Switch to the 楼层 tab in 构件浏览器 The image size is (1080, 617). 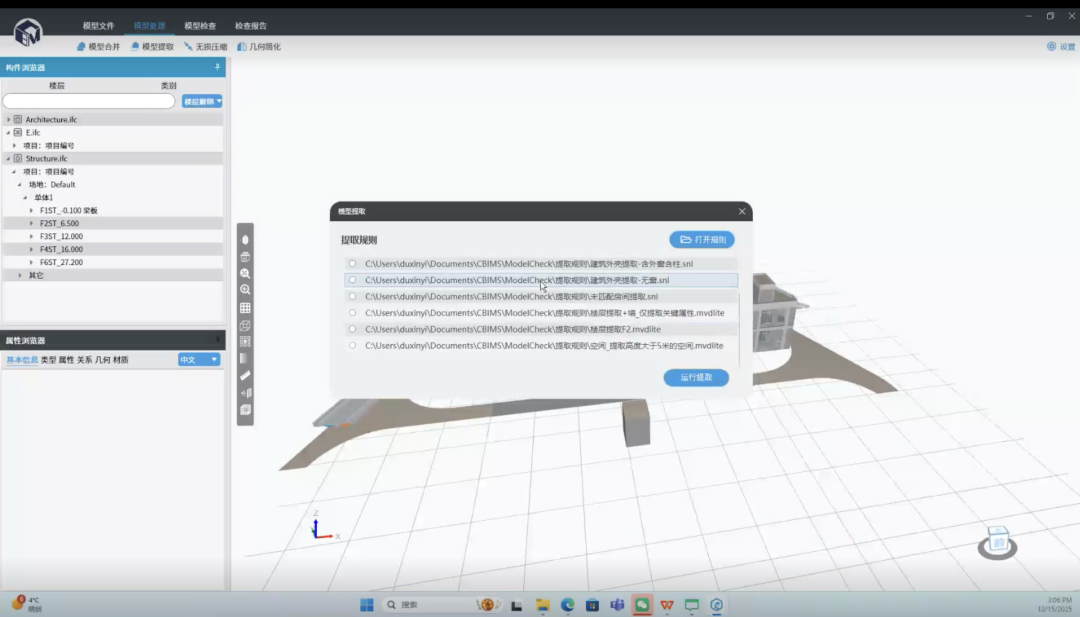[56, 86]
